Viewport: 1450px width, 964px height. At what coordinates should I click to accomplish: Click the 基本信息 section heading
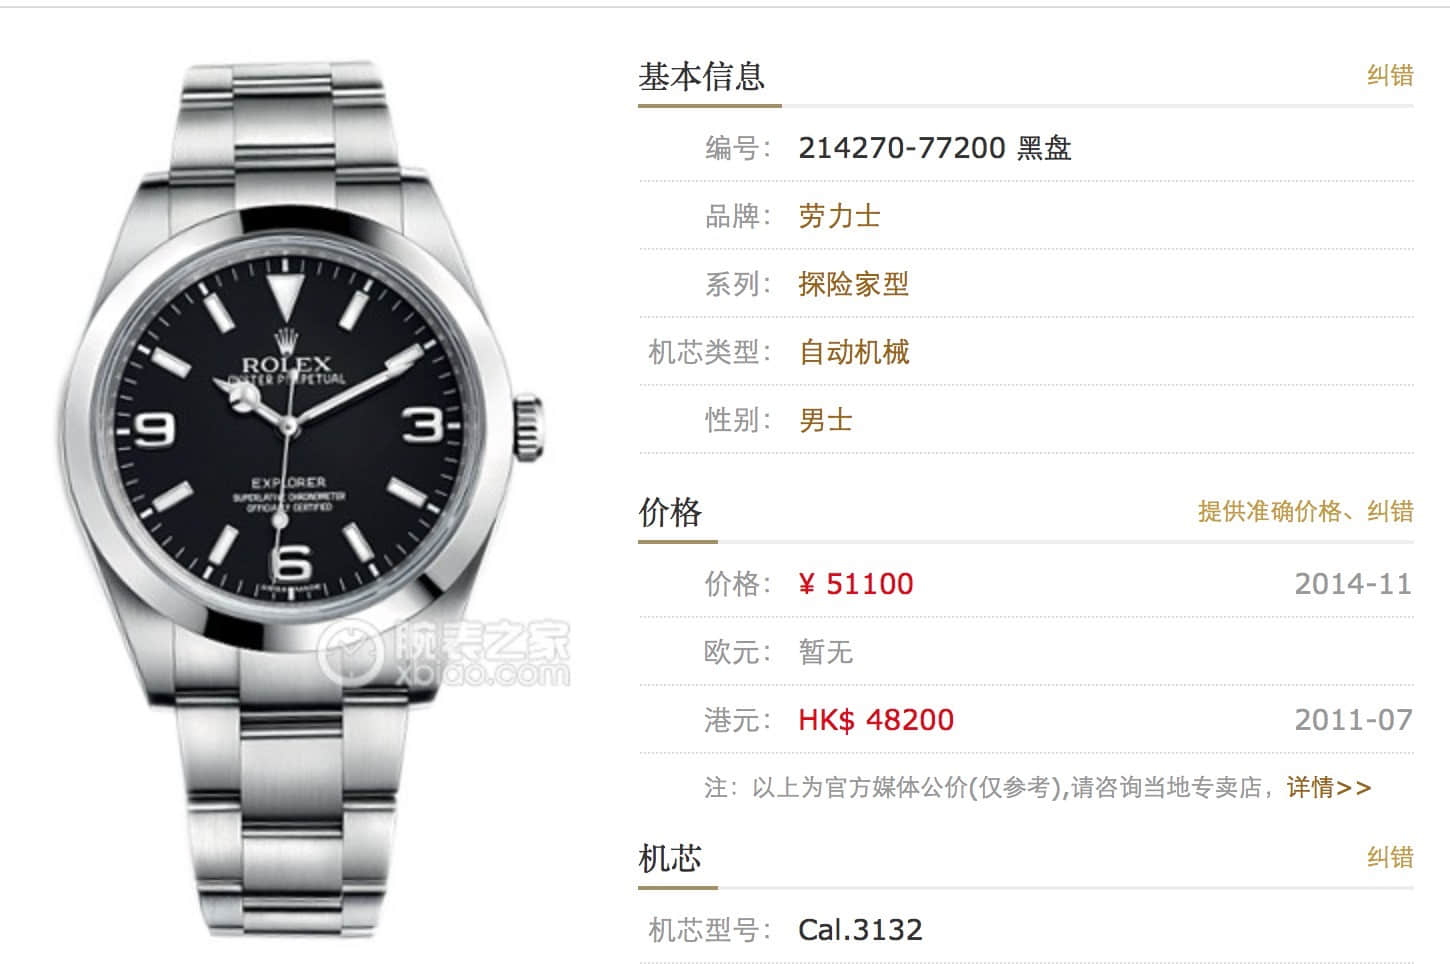click(702, 76)
